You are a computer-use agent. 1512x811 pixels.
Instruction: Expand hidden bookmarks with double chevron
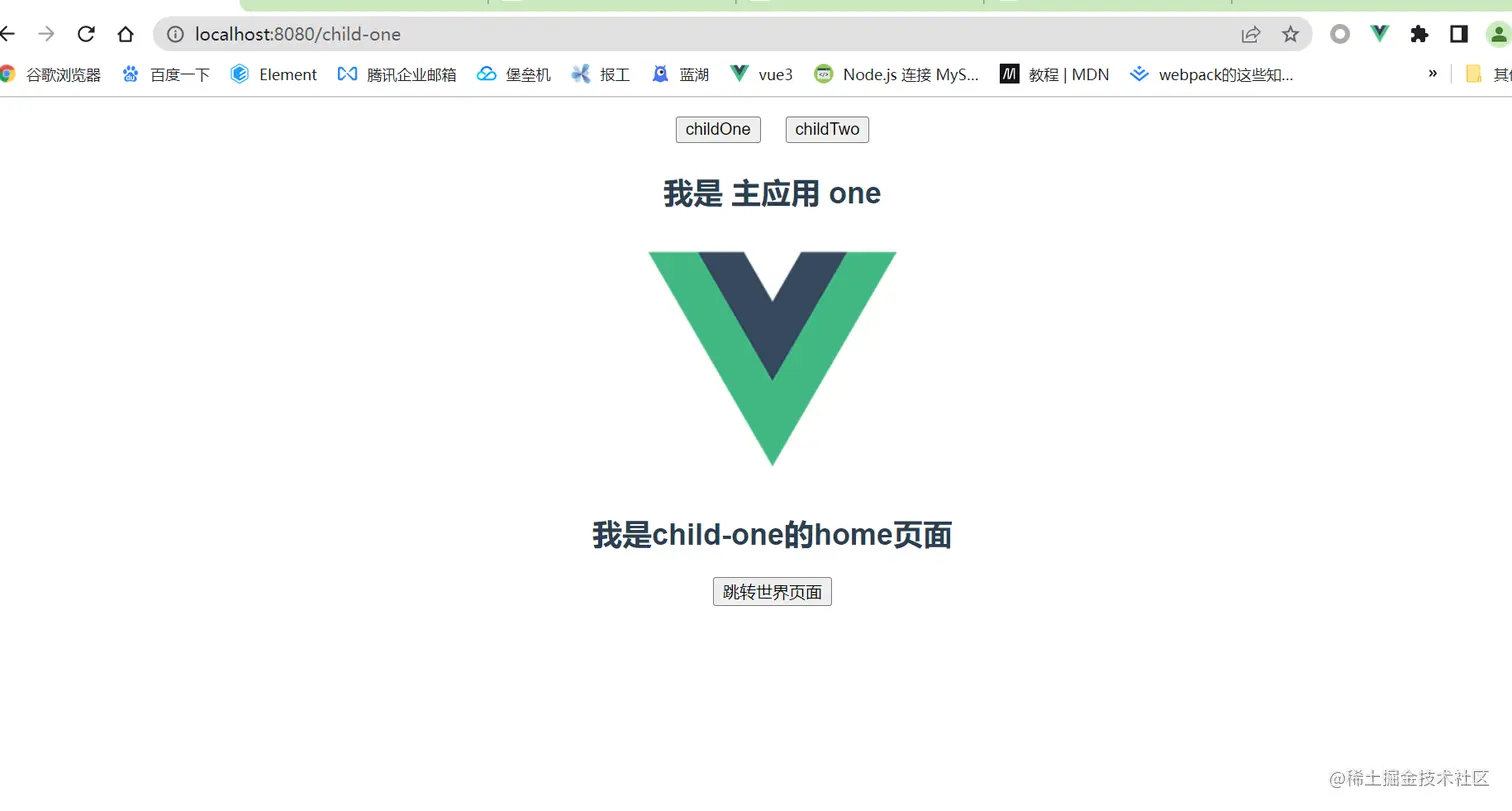tap(1433, 74)
